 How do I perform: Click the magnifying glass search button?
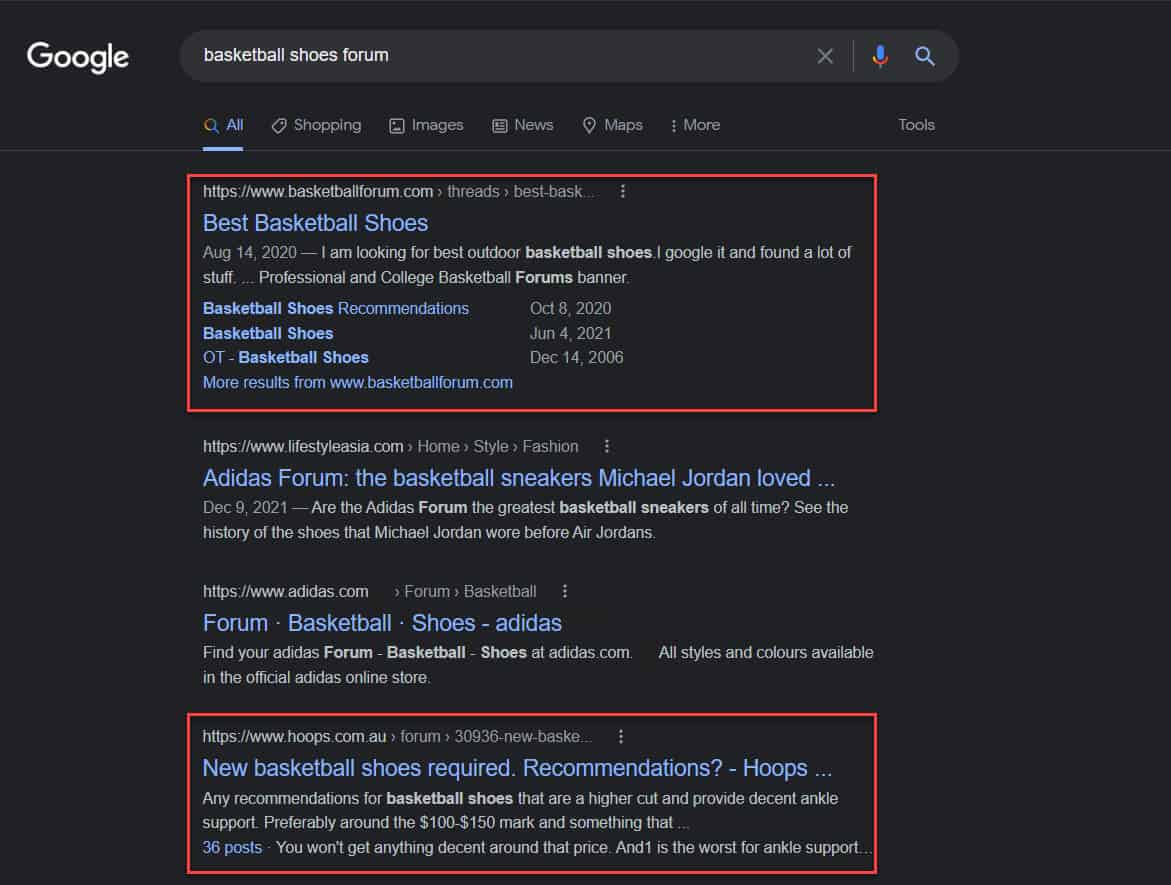925,56
